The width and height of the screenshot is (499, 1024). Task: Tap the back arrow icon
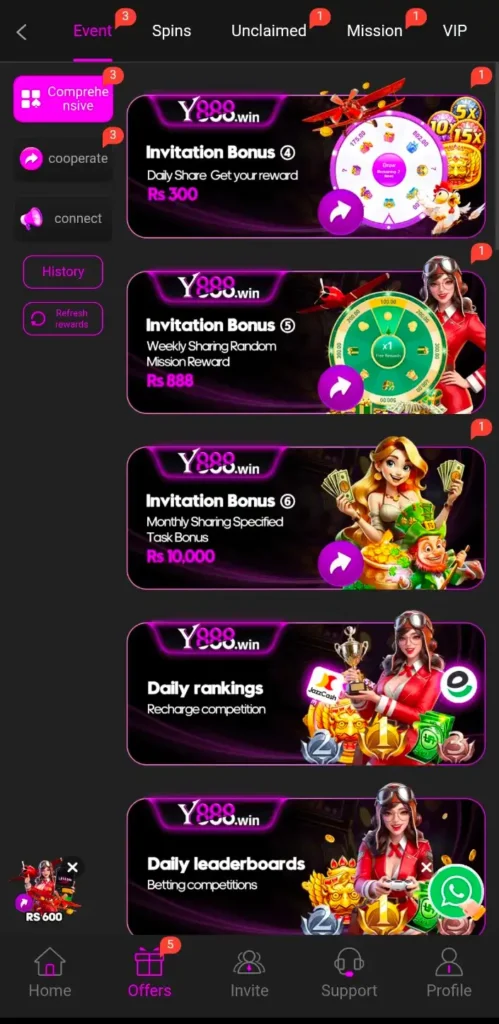[x=22, y=31]
